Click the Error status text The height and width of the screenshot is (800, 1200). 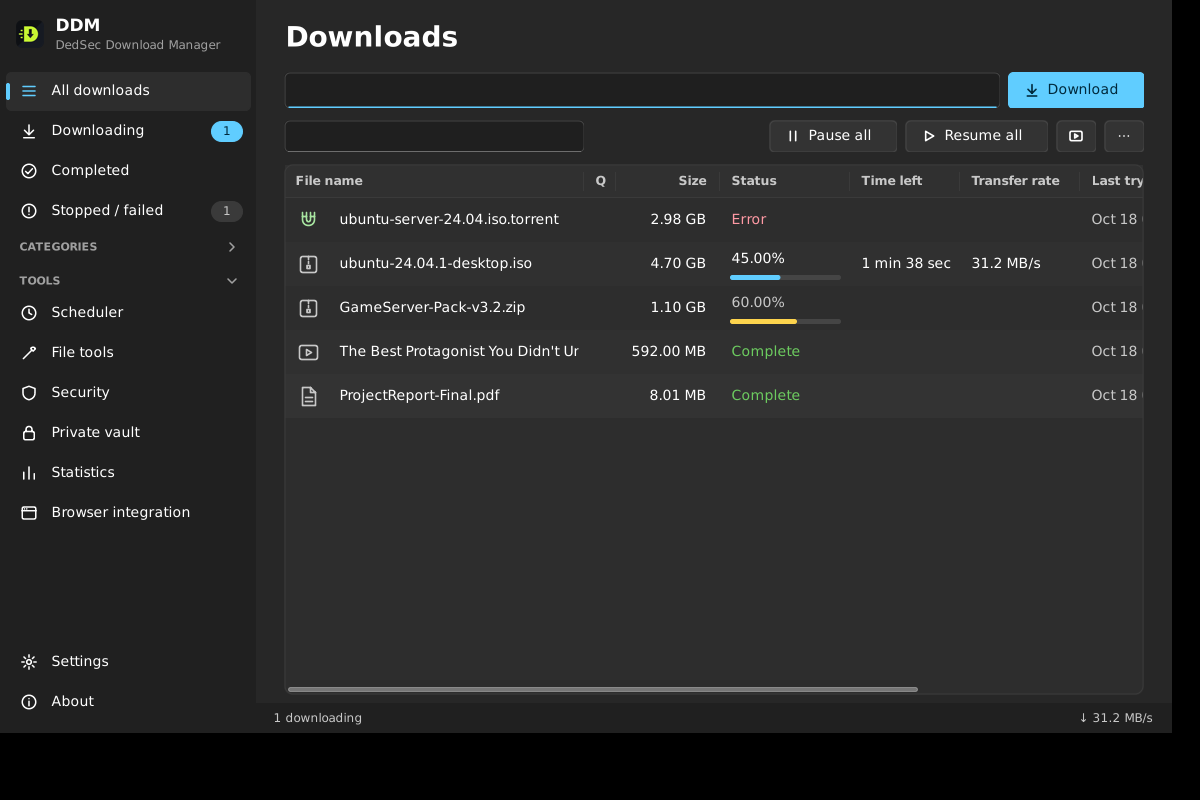(749, 219)
